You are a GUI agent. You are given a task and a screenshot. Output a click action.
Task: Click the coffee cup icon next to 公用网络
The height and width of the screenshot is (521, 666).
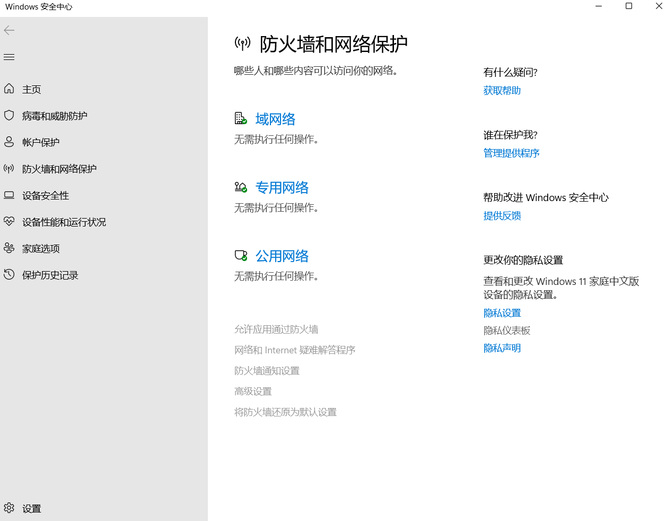[241, 255]
